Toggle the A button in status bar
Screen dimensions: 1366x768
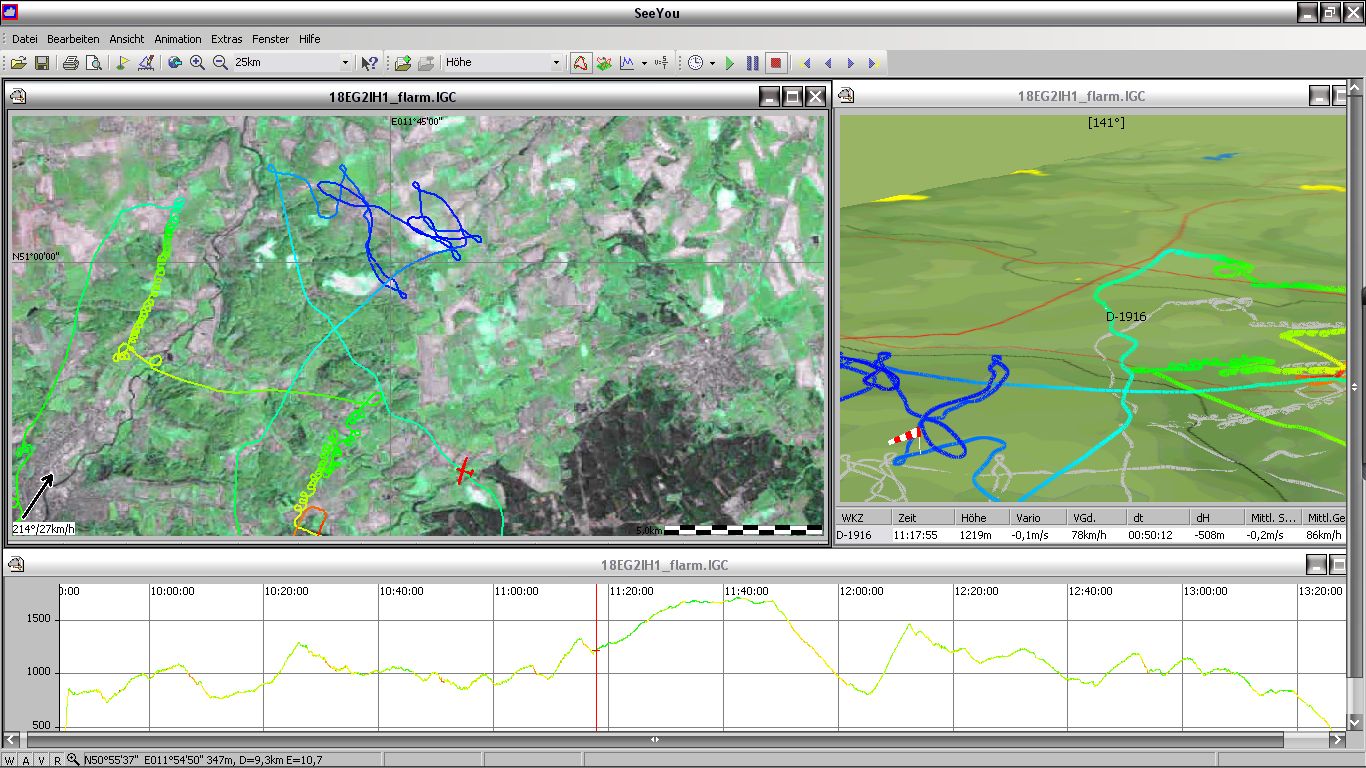coord(25,760)
